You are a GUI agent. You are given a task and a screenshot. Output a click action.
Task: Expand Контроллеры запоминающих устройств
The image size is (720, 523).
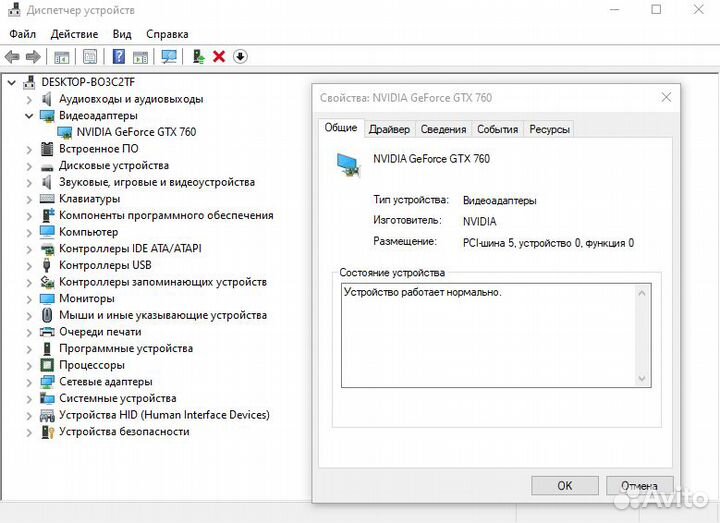click(29, 282)
